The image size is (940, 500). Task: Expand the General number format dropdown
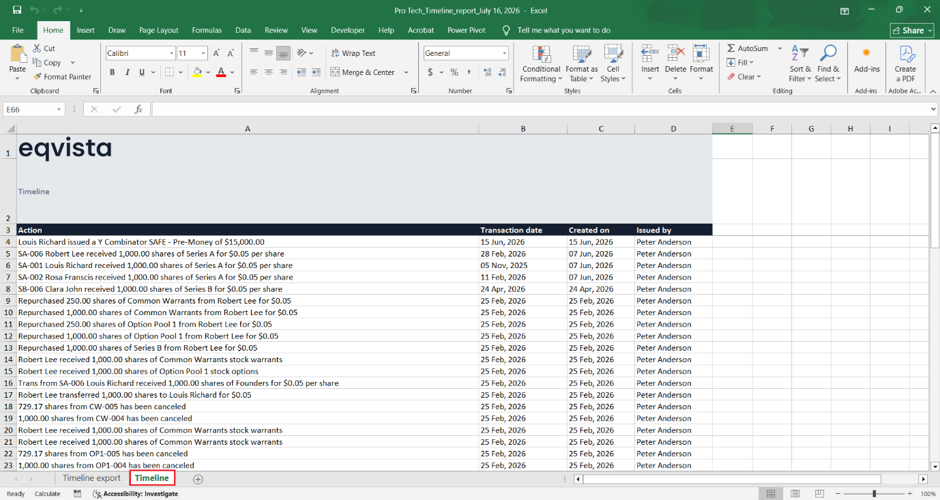tap(504, 53)
